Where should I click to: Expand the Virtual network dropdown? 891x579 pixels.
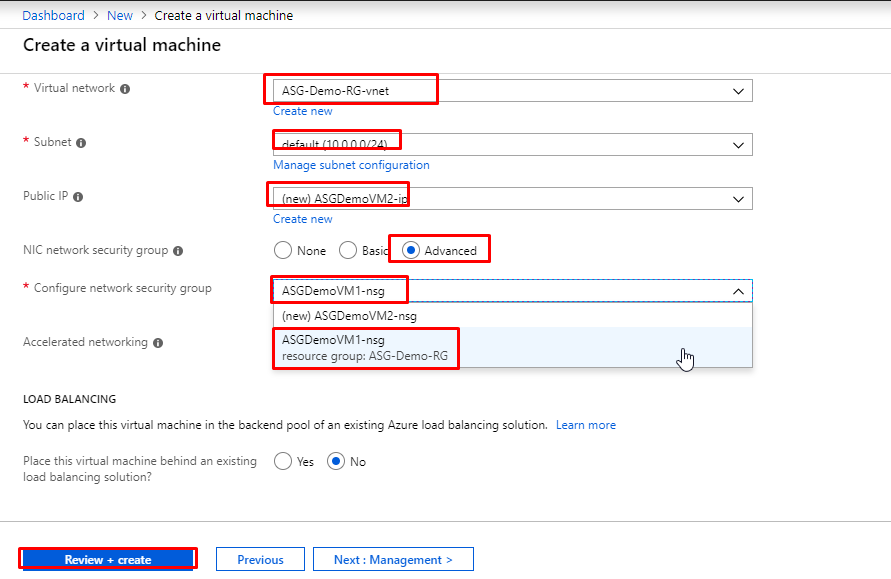pyautogui.click(x=738, y=91)
